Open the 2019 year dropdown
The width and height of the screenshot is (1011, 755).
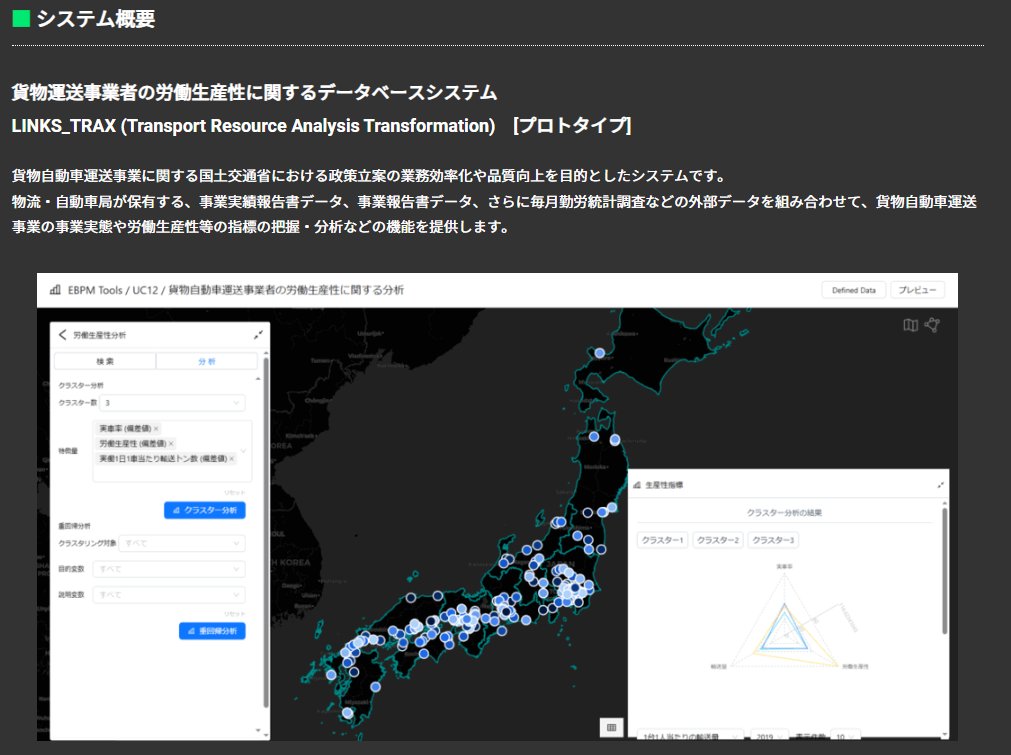pyautogui.click(x=769, y=736)
